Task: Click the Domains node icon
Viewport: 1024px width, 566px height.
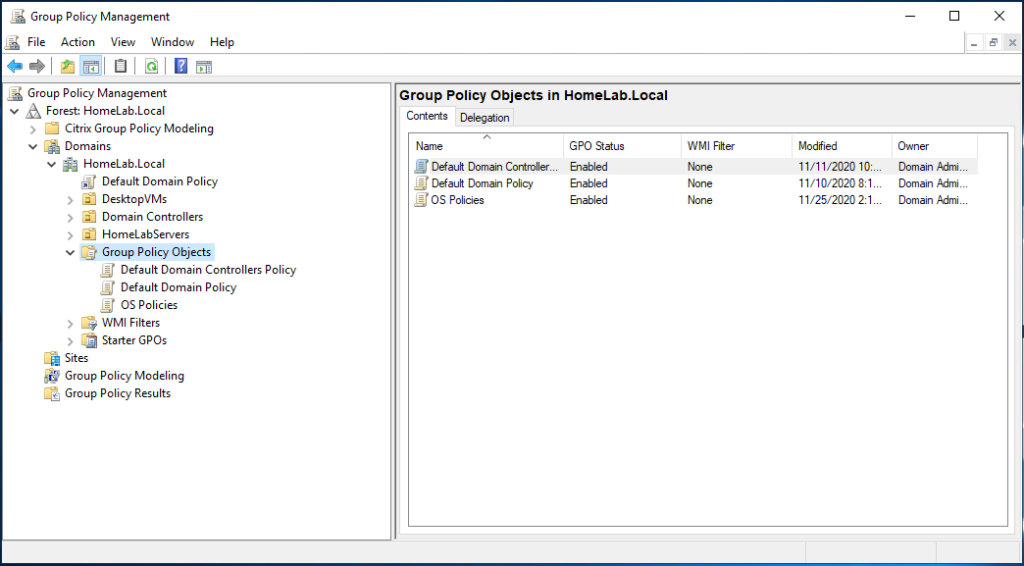Action: point(52,146)
